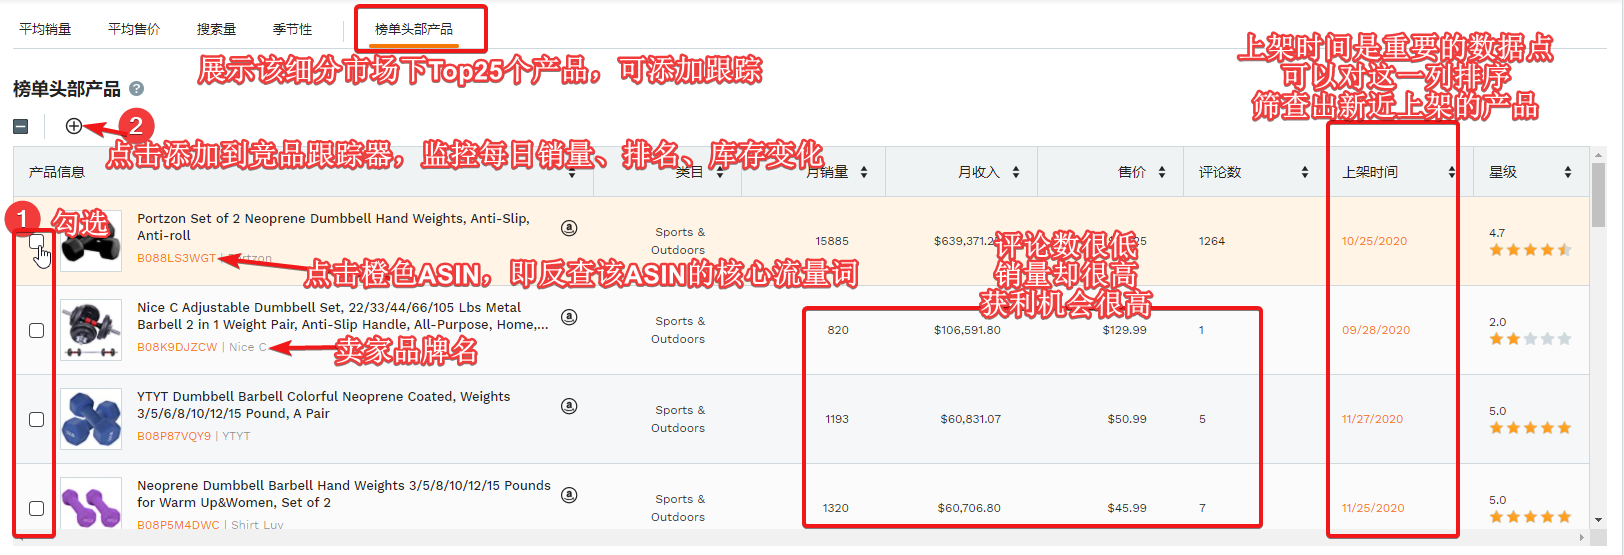Click the plus circle add-to-tracker icon

(x=74, y=126)
